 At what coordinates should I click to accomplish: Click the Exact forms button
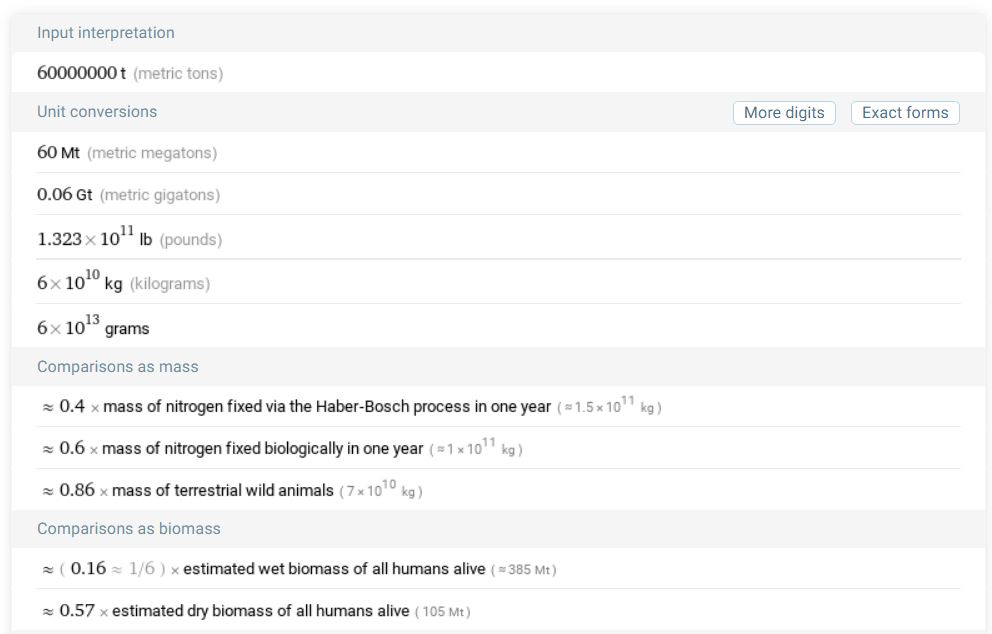tap(904, 113)
